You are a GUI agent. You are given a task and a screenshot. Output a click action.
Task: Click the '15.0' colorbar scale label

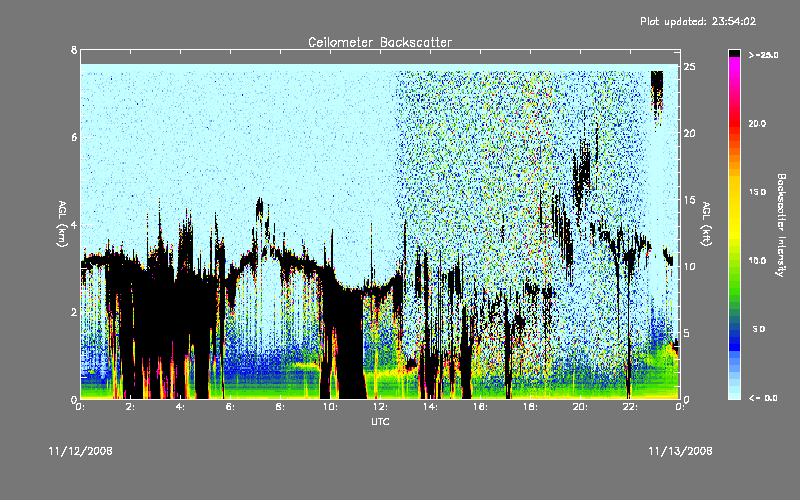coord(757,192)
